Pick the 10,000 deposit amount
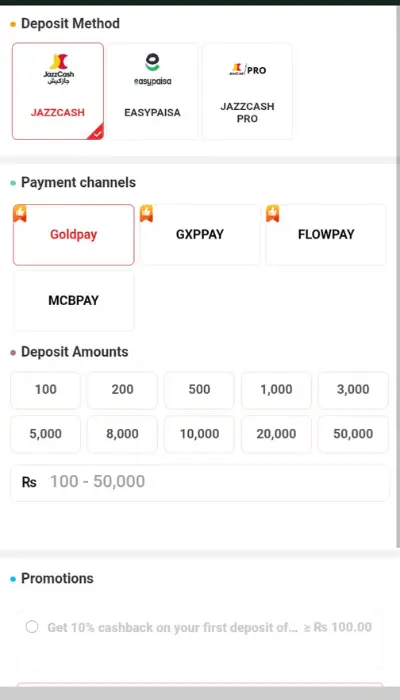 click(x=199, y=434)
